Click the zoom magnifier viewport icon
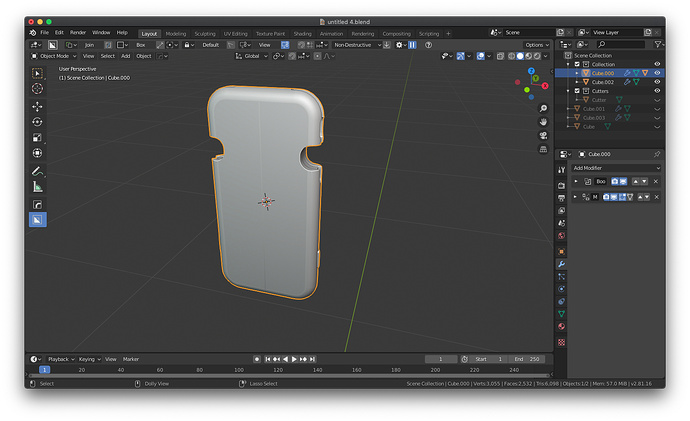The image size is (690, 421). [543, 108]
